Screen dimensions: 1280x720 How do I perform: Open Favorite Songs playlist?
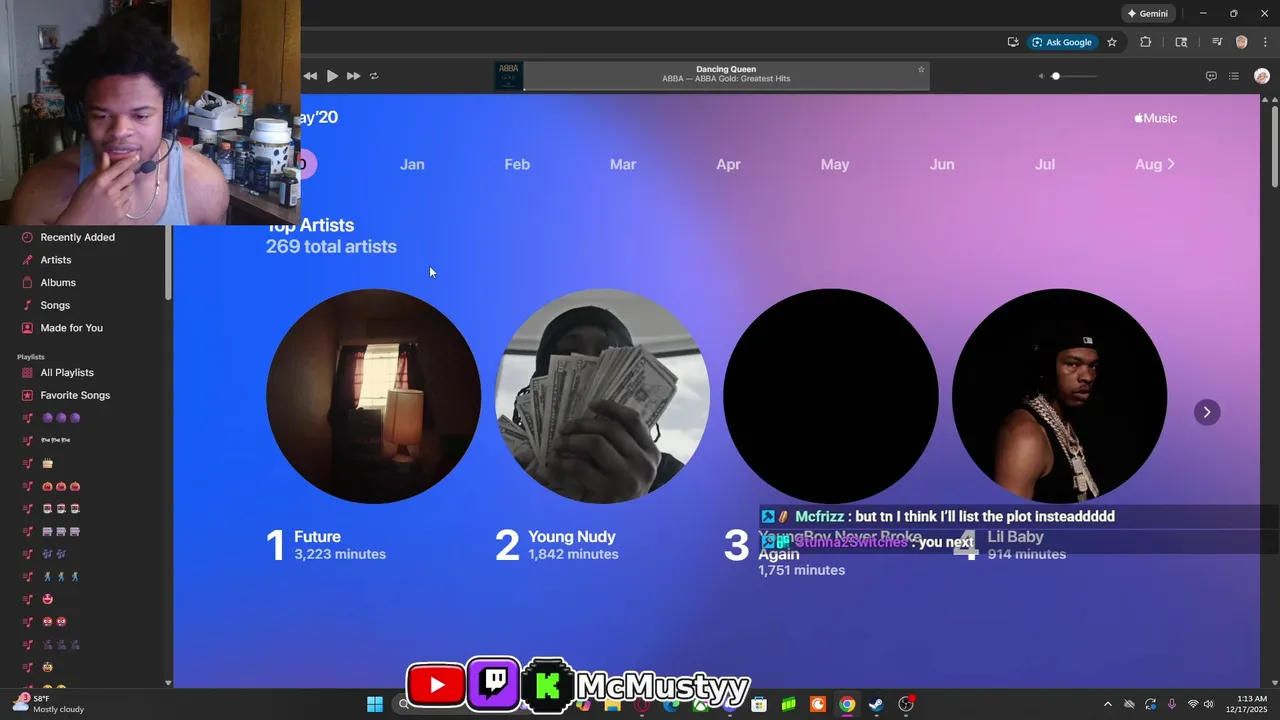pos(75,395)
